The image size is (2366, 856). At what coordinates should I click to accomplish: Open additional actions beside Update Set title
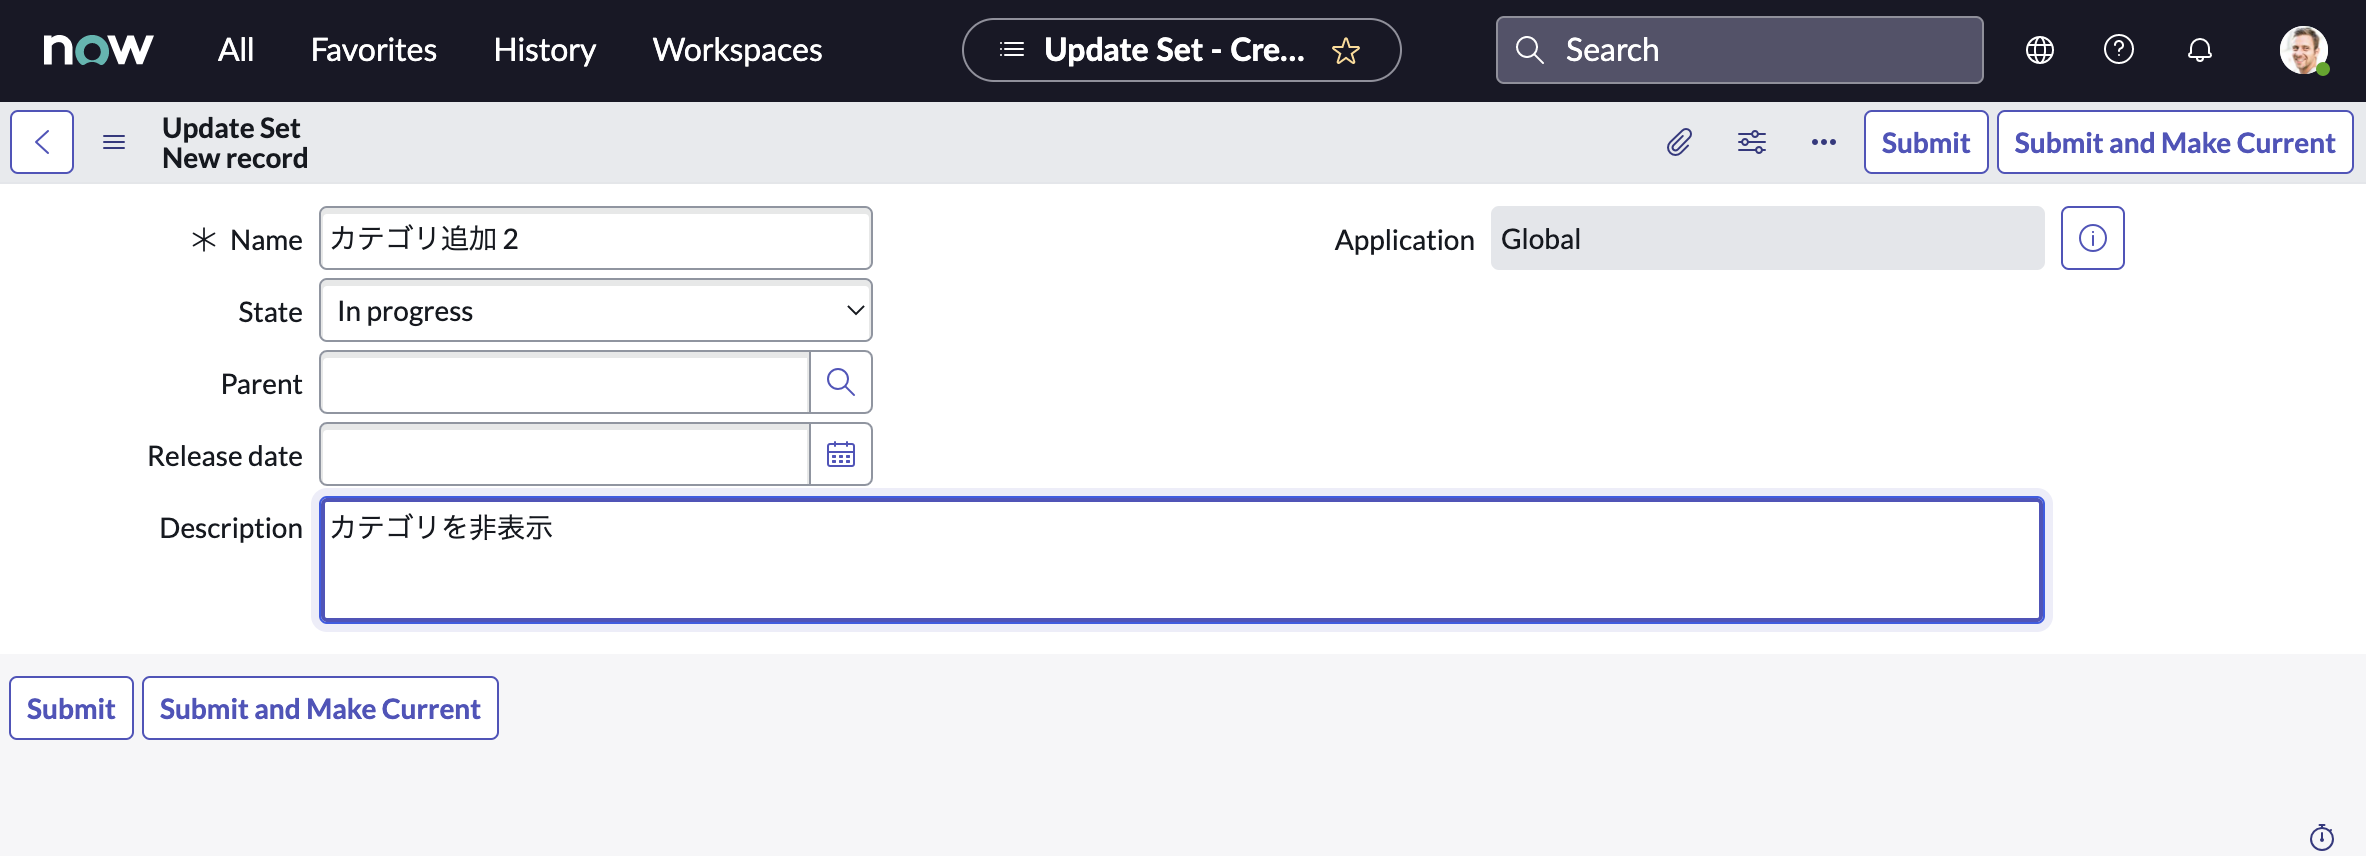pos(114,141)
